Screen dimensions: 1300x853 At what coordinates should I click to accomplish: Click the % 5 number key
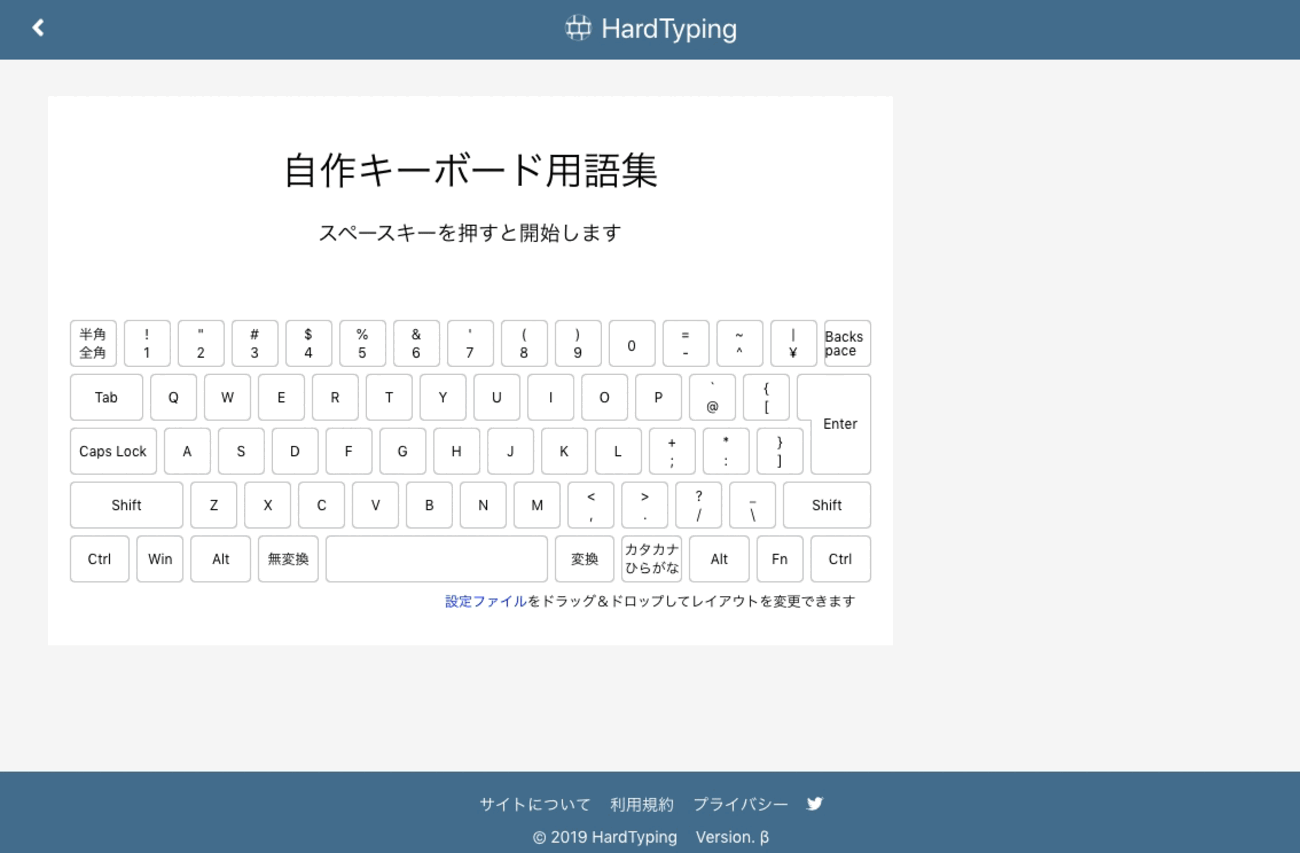[363, 344]
